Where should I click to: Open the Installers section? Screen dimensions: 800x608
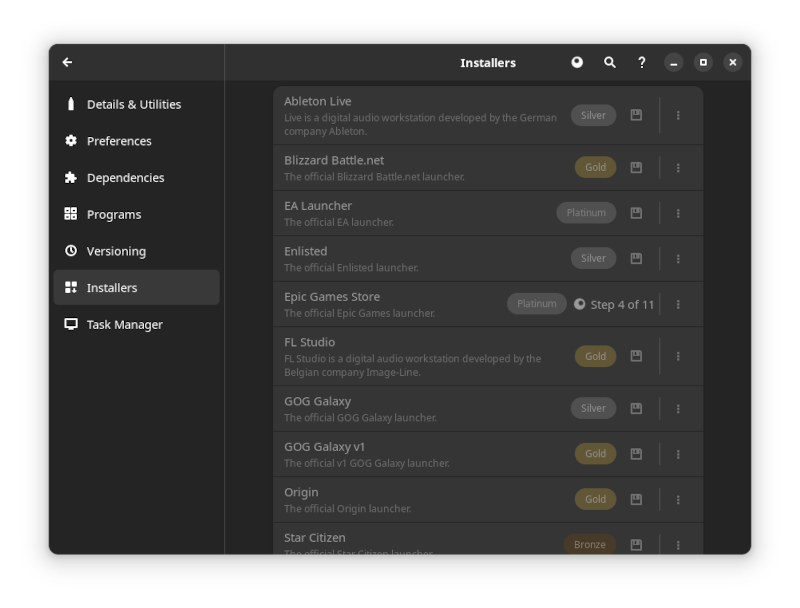[x=116, y=287]
